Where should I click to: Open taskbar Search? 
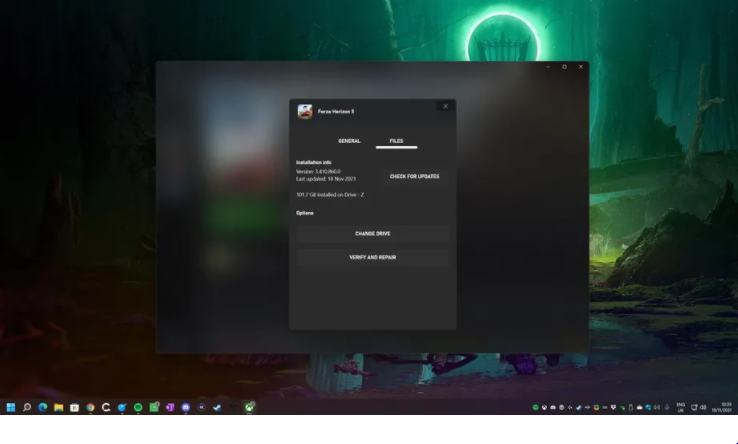(27, 407)
